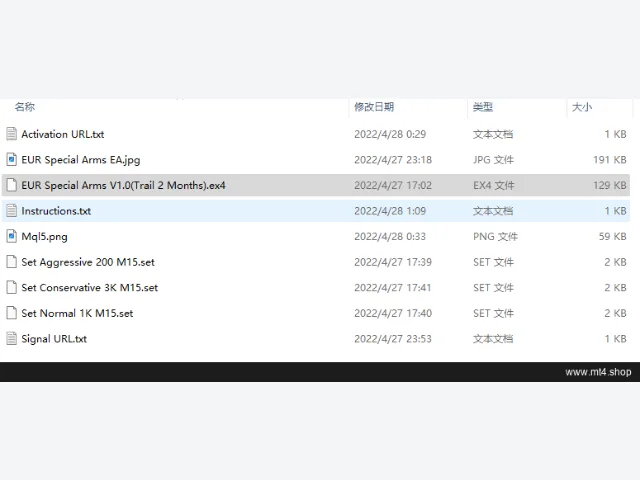Image resolution: width=640 pixels, height=480 pixels.
Task: Select the file name Activation URL.txt
Action: click(62, 134)
